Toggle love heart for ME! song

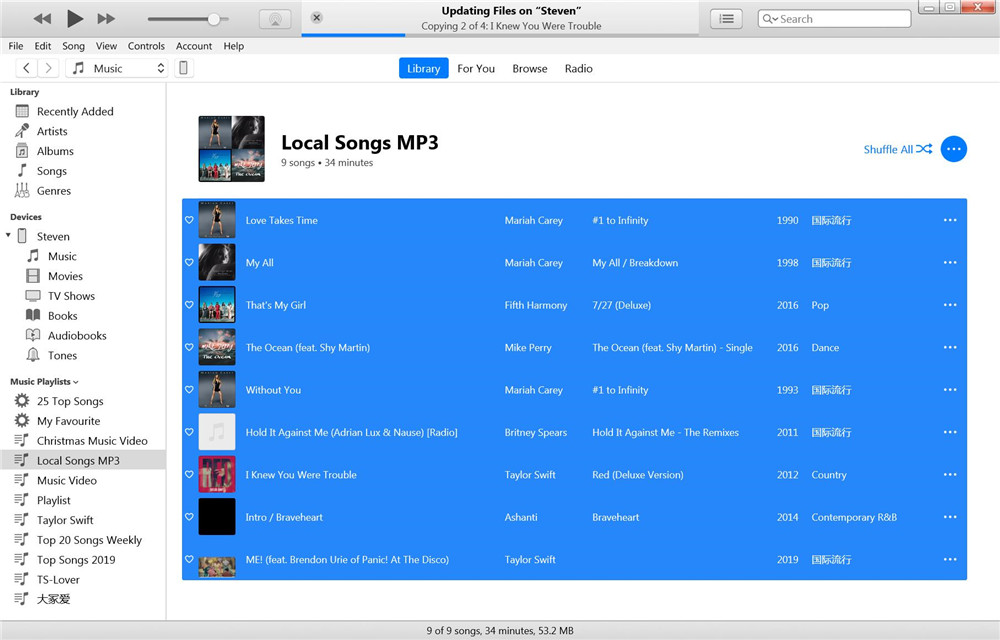click(x=189, y=558)
